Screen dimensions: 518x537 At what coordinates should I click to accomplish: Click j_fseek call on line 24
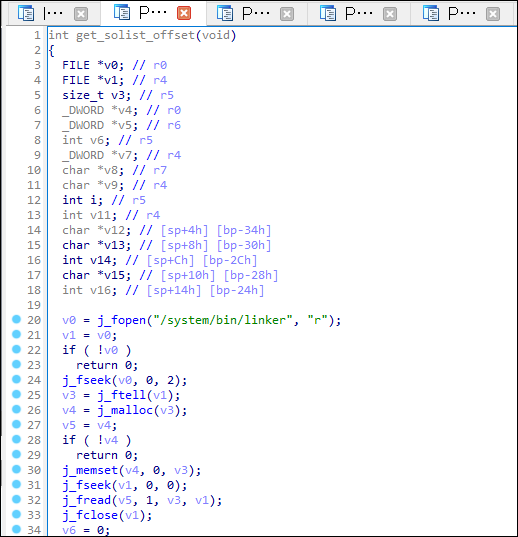[x=87, y=380]
